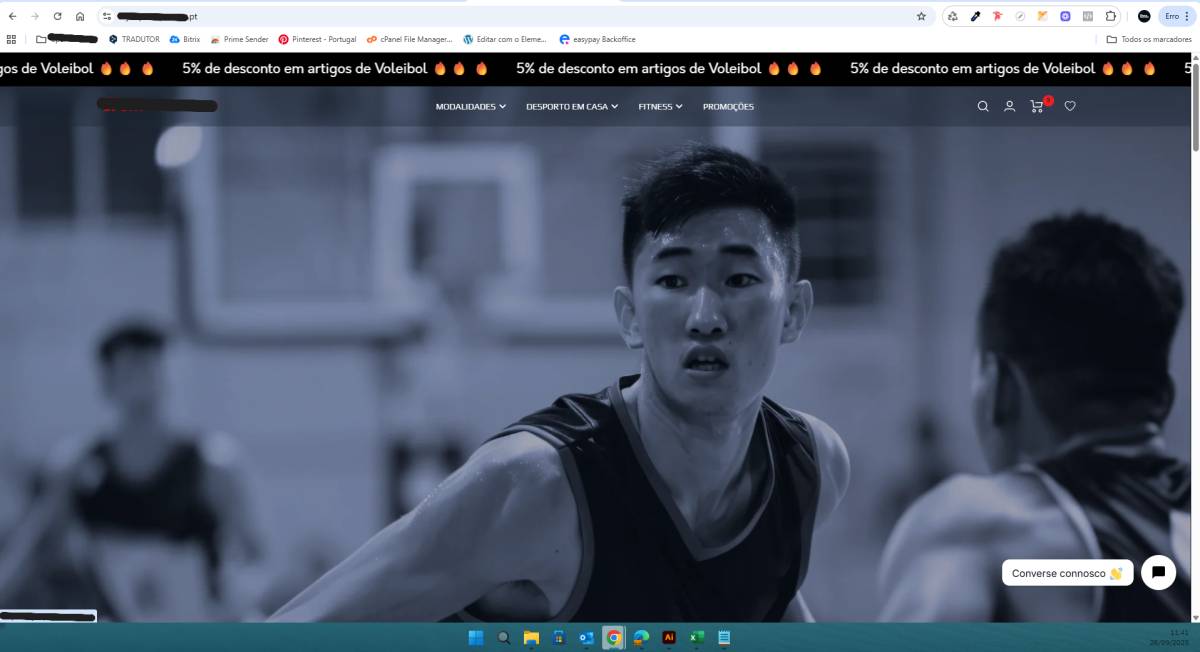
Task: Open the Extensions puzzle-piece menu
Action: coord(1111,16)
